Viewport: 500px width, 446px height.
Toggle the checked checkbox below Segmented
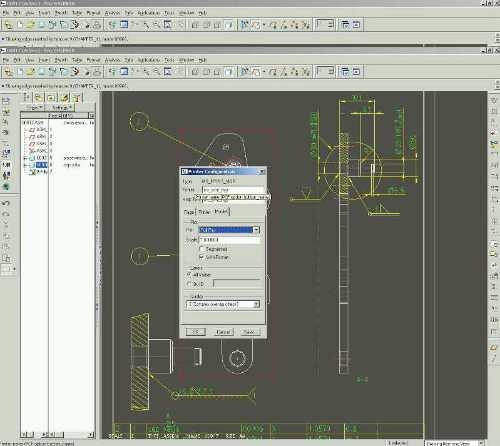201,257
